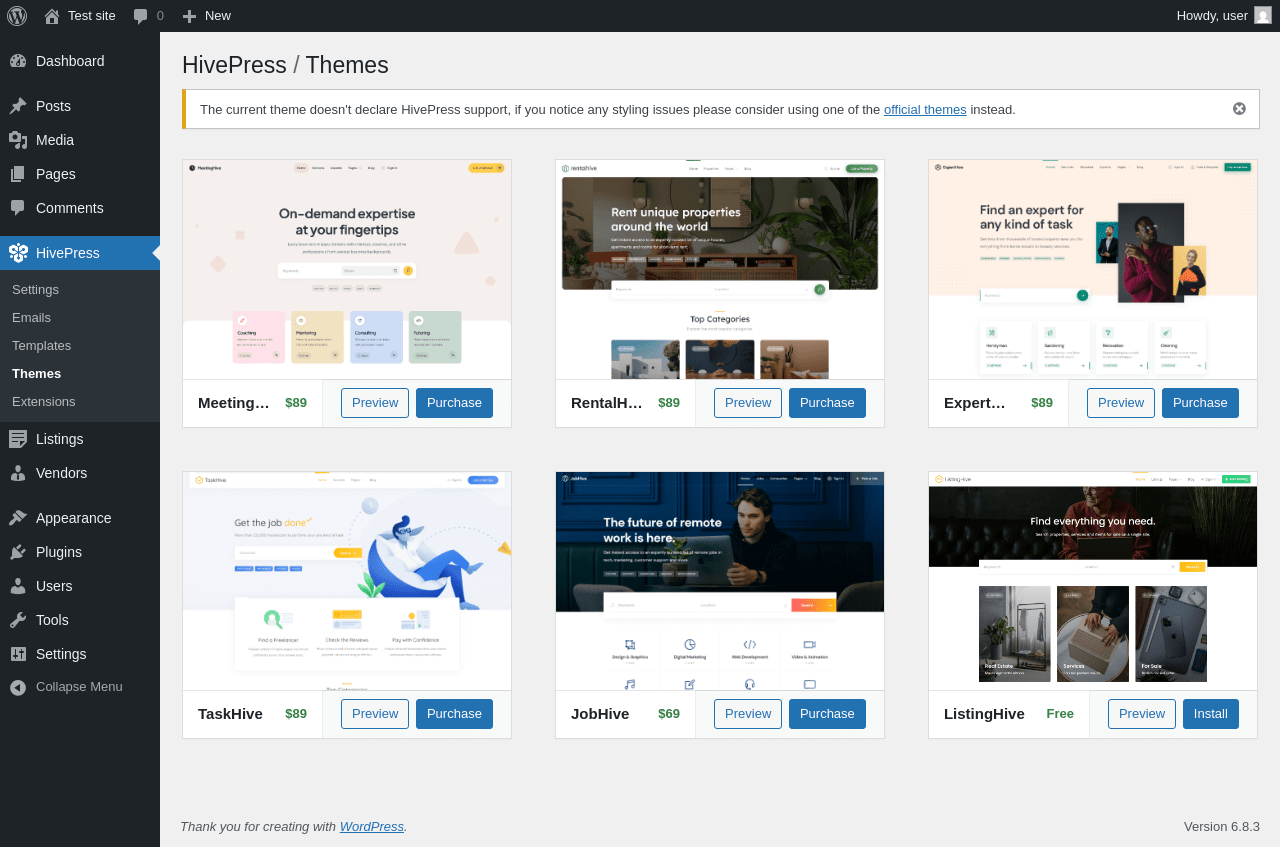Click the ListingHive theme screenshot
The width and height of the screenshot is (1280, 847).
(1093, 581)
